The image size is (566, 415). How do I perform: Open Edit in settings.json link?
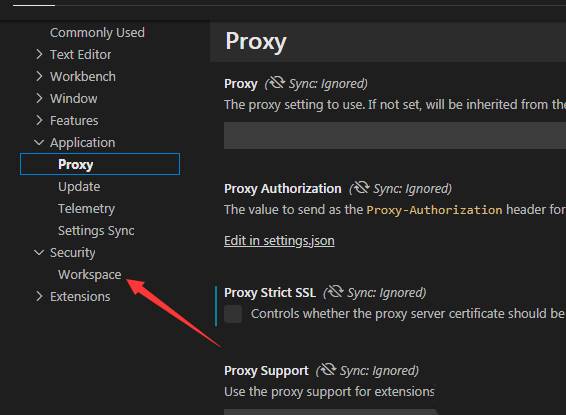click(x=279, y=241)
